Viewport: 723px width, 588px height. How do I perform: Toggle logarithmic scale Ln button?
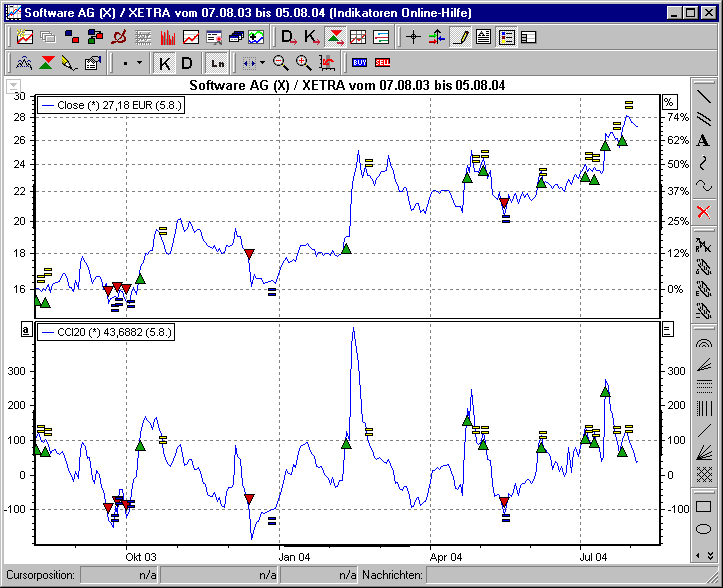[x=217, y=63]
